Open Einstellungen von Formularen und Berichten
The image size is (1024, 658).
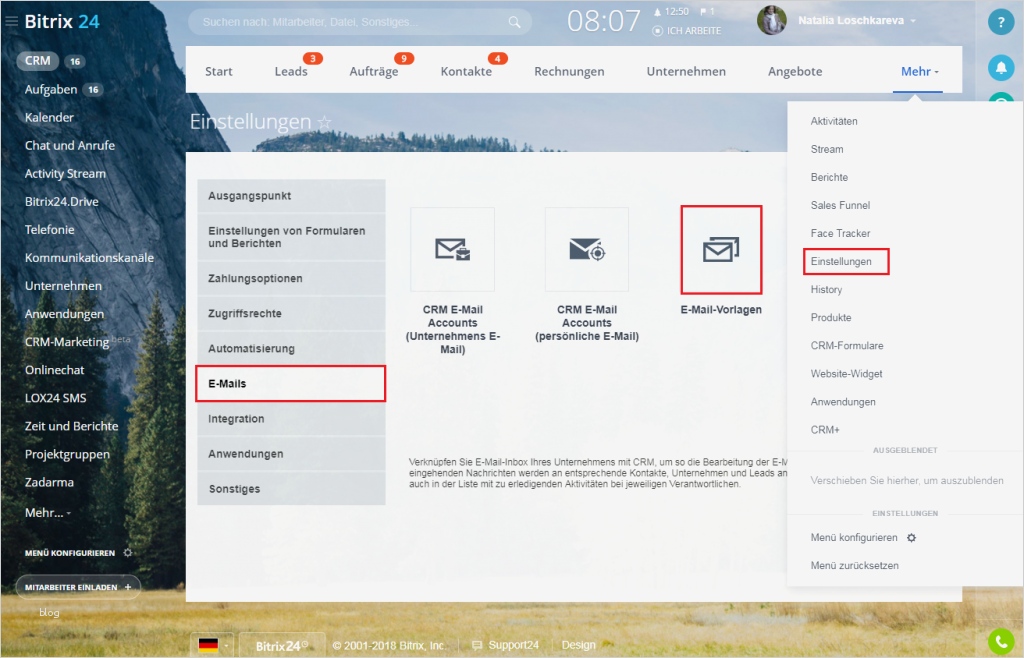coord(291,237)
